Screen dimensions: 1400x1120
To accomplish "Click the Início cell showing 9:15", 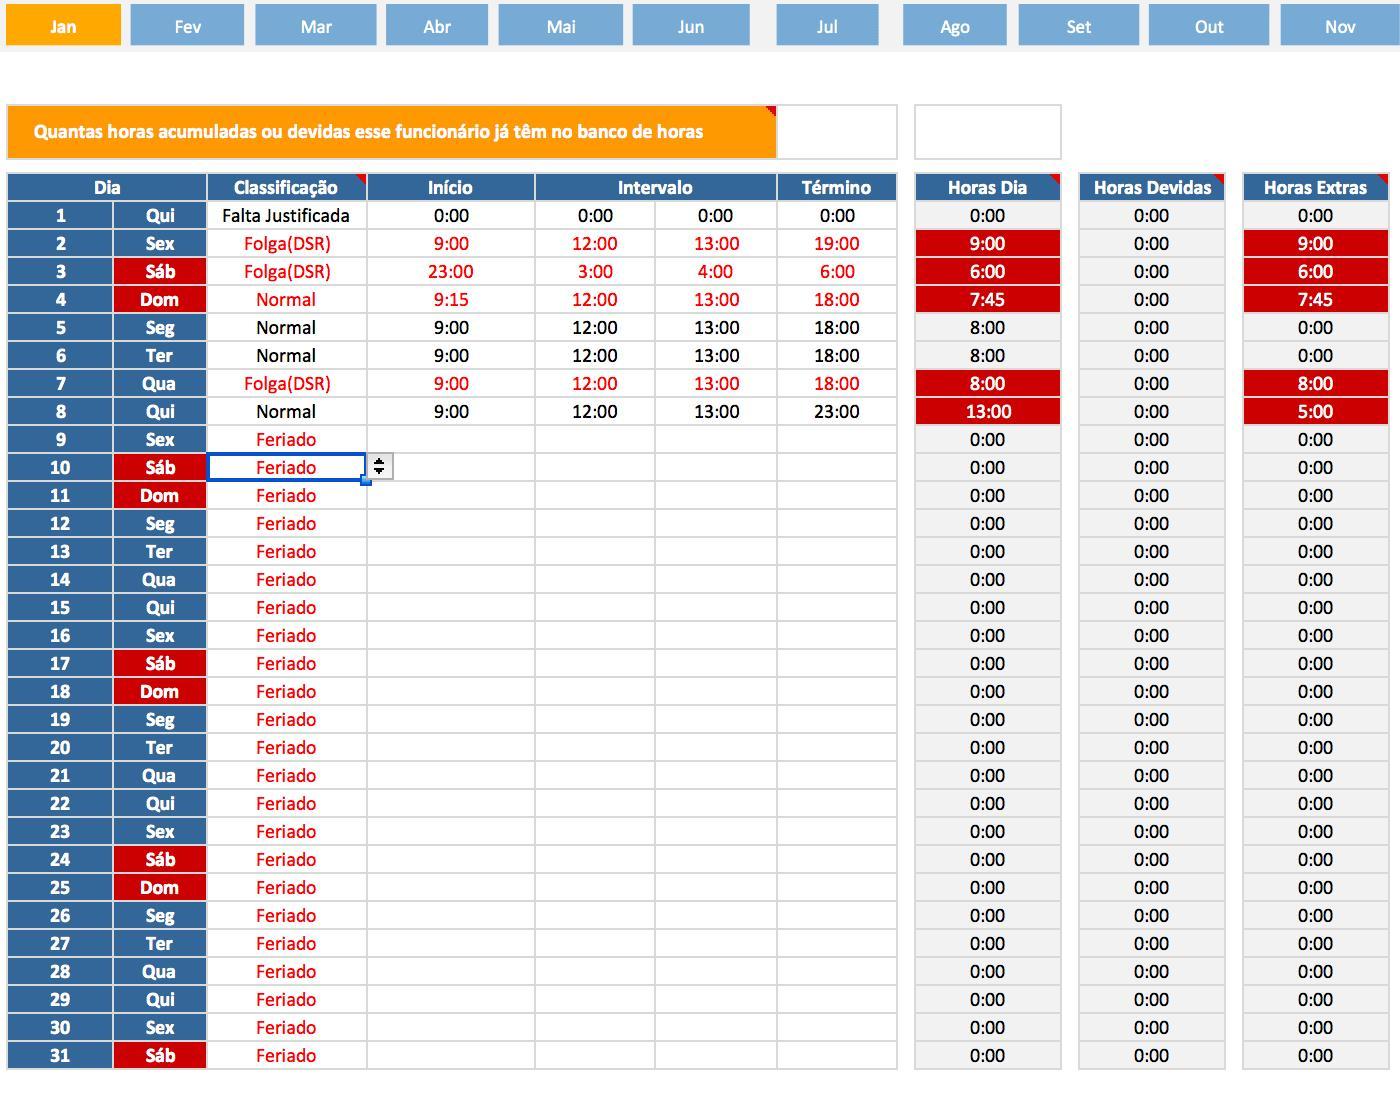I will pos(450,300).
